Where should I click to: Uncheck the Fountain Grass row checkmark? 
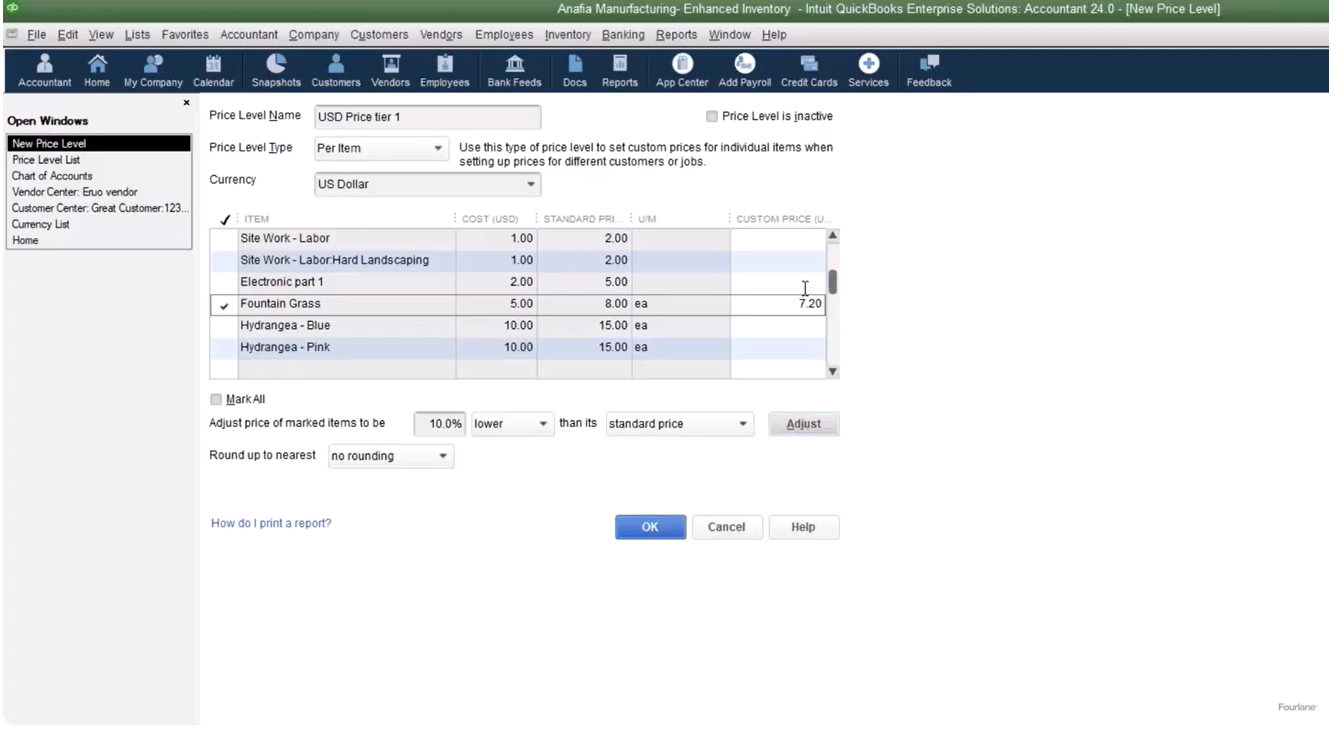[x=225, y=305]
